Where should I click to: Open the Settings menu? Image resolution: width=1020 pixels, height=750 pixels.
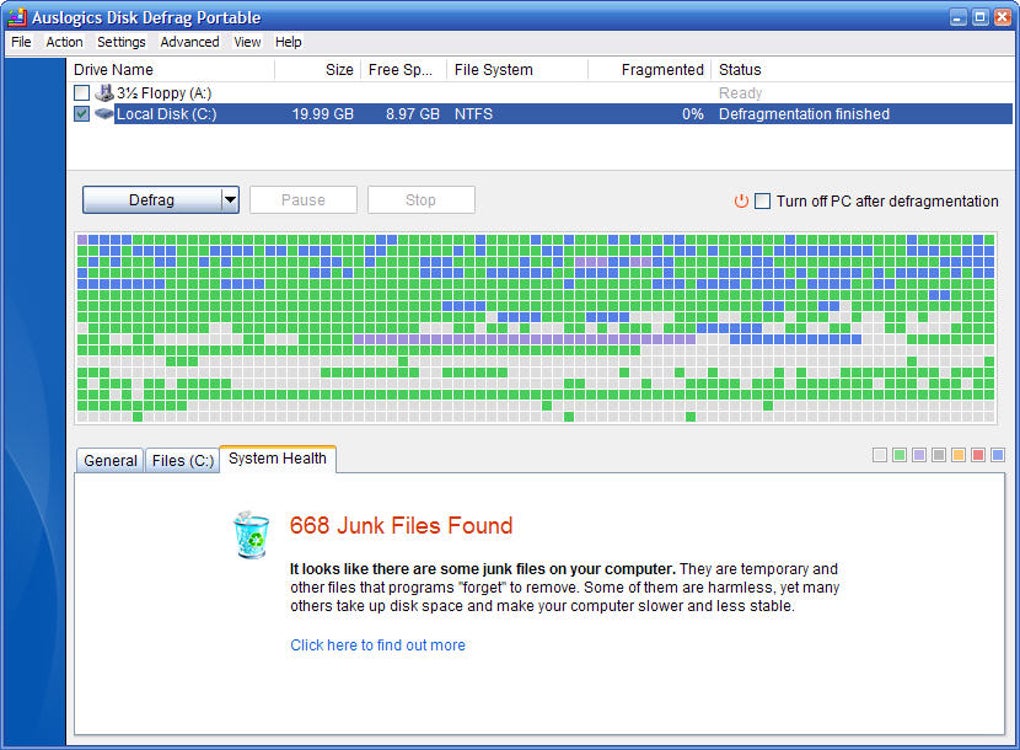click(x=121, y=42)
